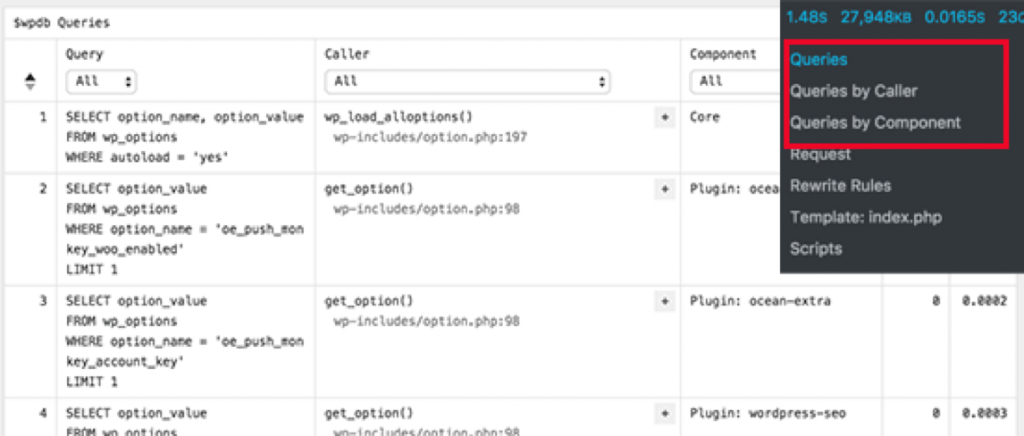Image resolution: width=1024 pixels, height=436 pixels.
Task: Click wp-includes/option.php:98 in row 3
Action: [426, 322]
